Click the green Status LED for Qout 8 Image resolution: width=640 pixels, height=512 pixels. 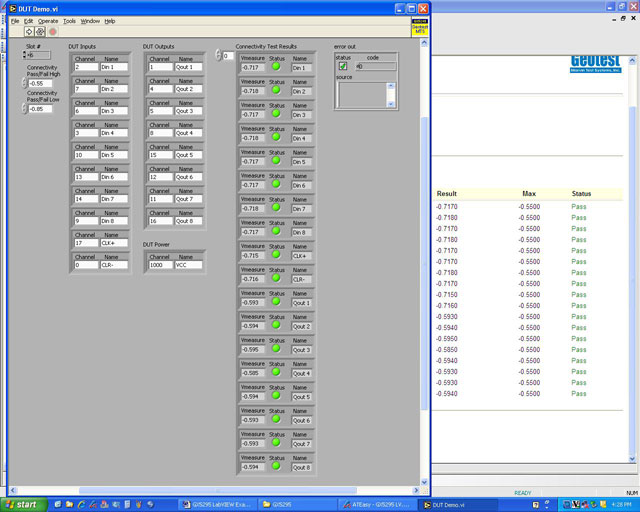[x=276, y=466]
